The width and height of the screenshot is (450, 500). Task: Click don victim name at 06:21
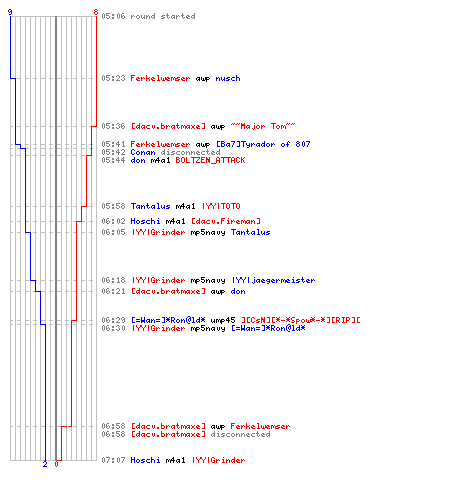pos(238,291)
